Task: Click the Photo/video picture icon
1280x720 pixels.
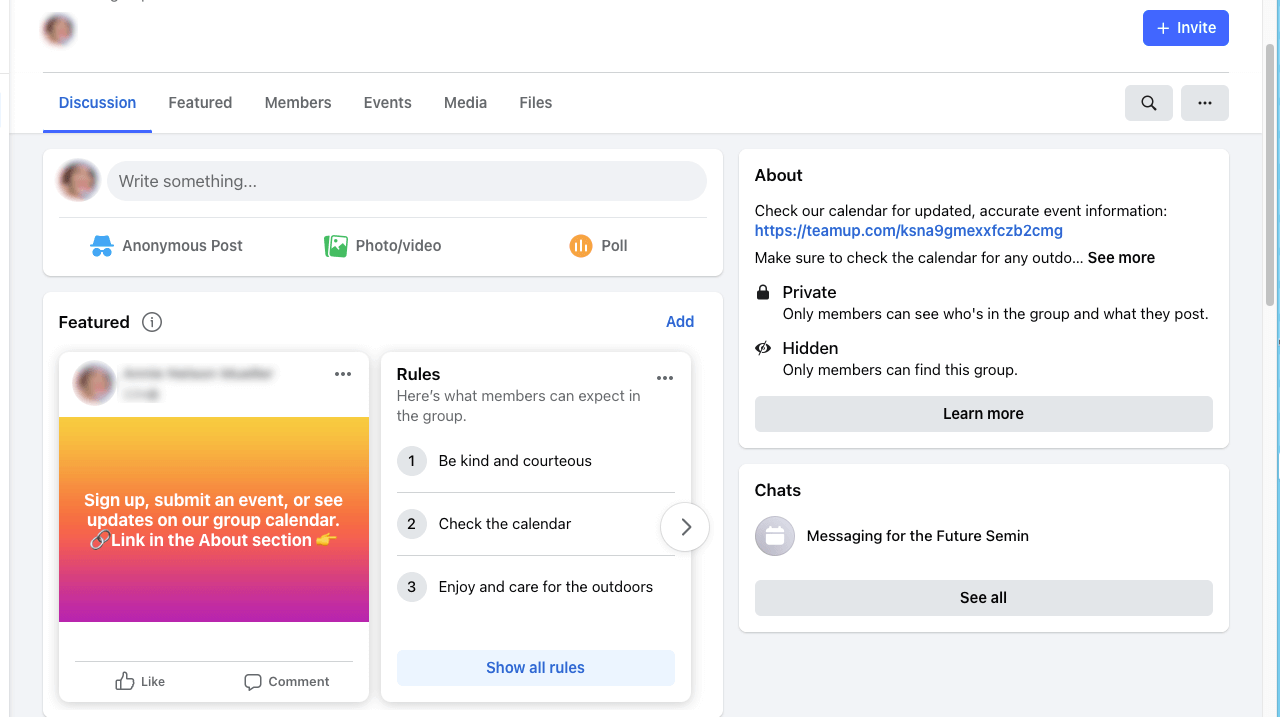Action: coord(336,246)
